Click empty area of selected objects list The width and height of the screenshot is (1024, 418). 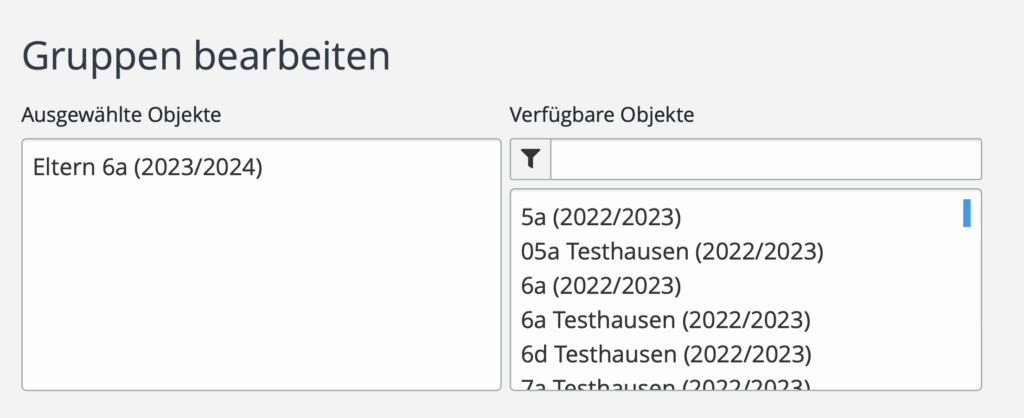[260, 300]
